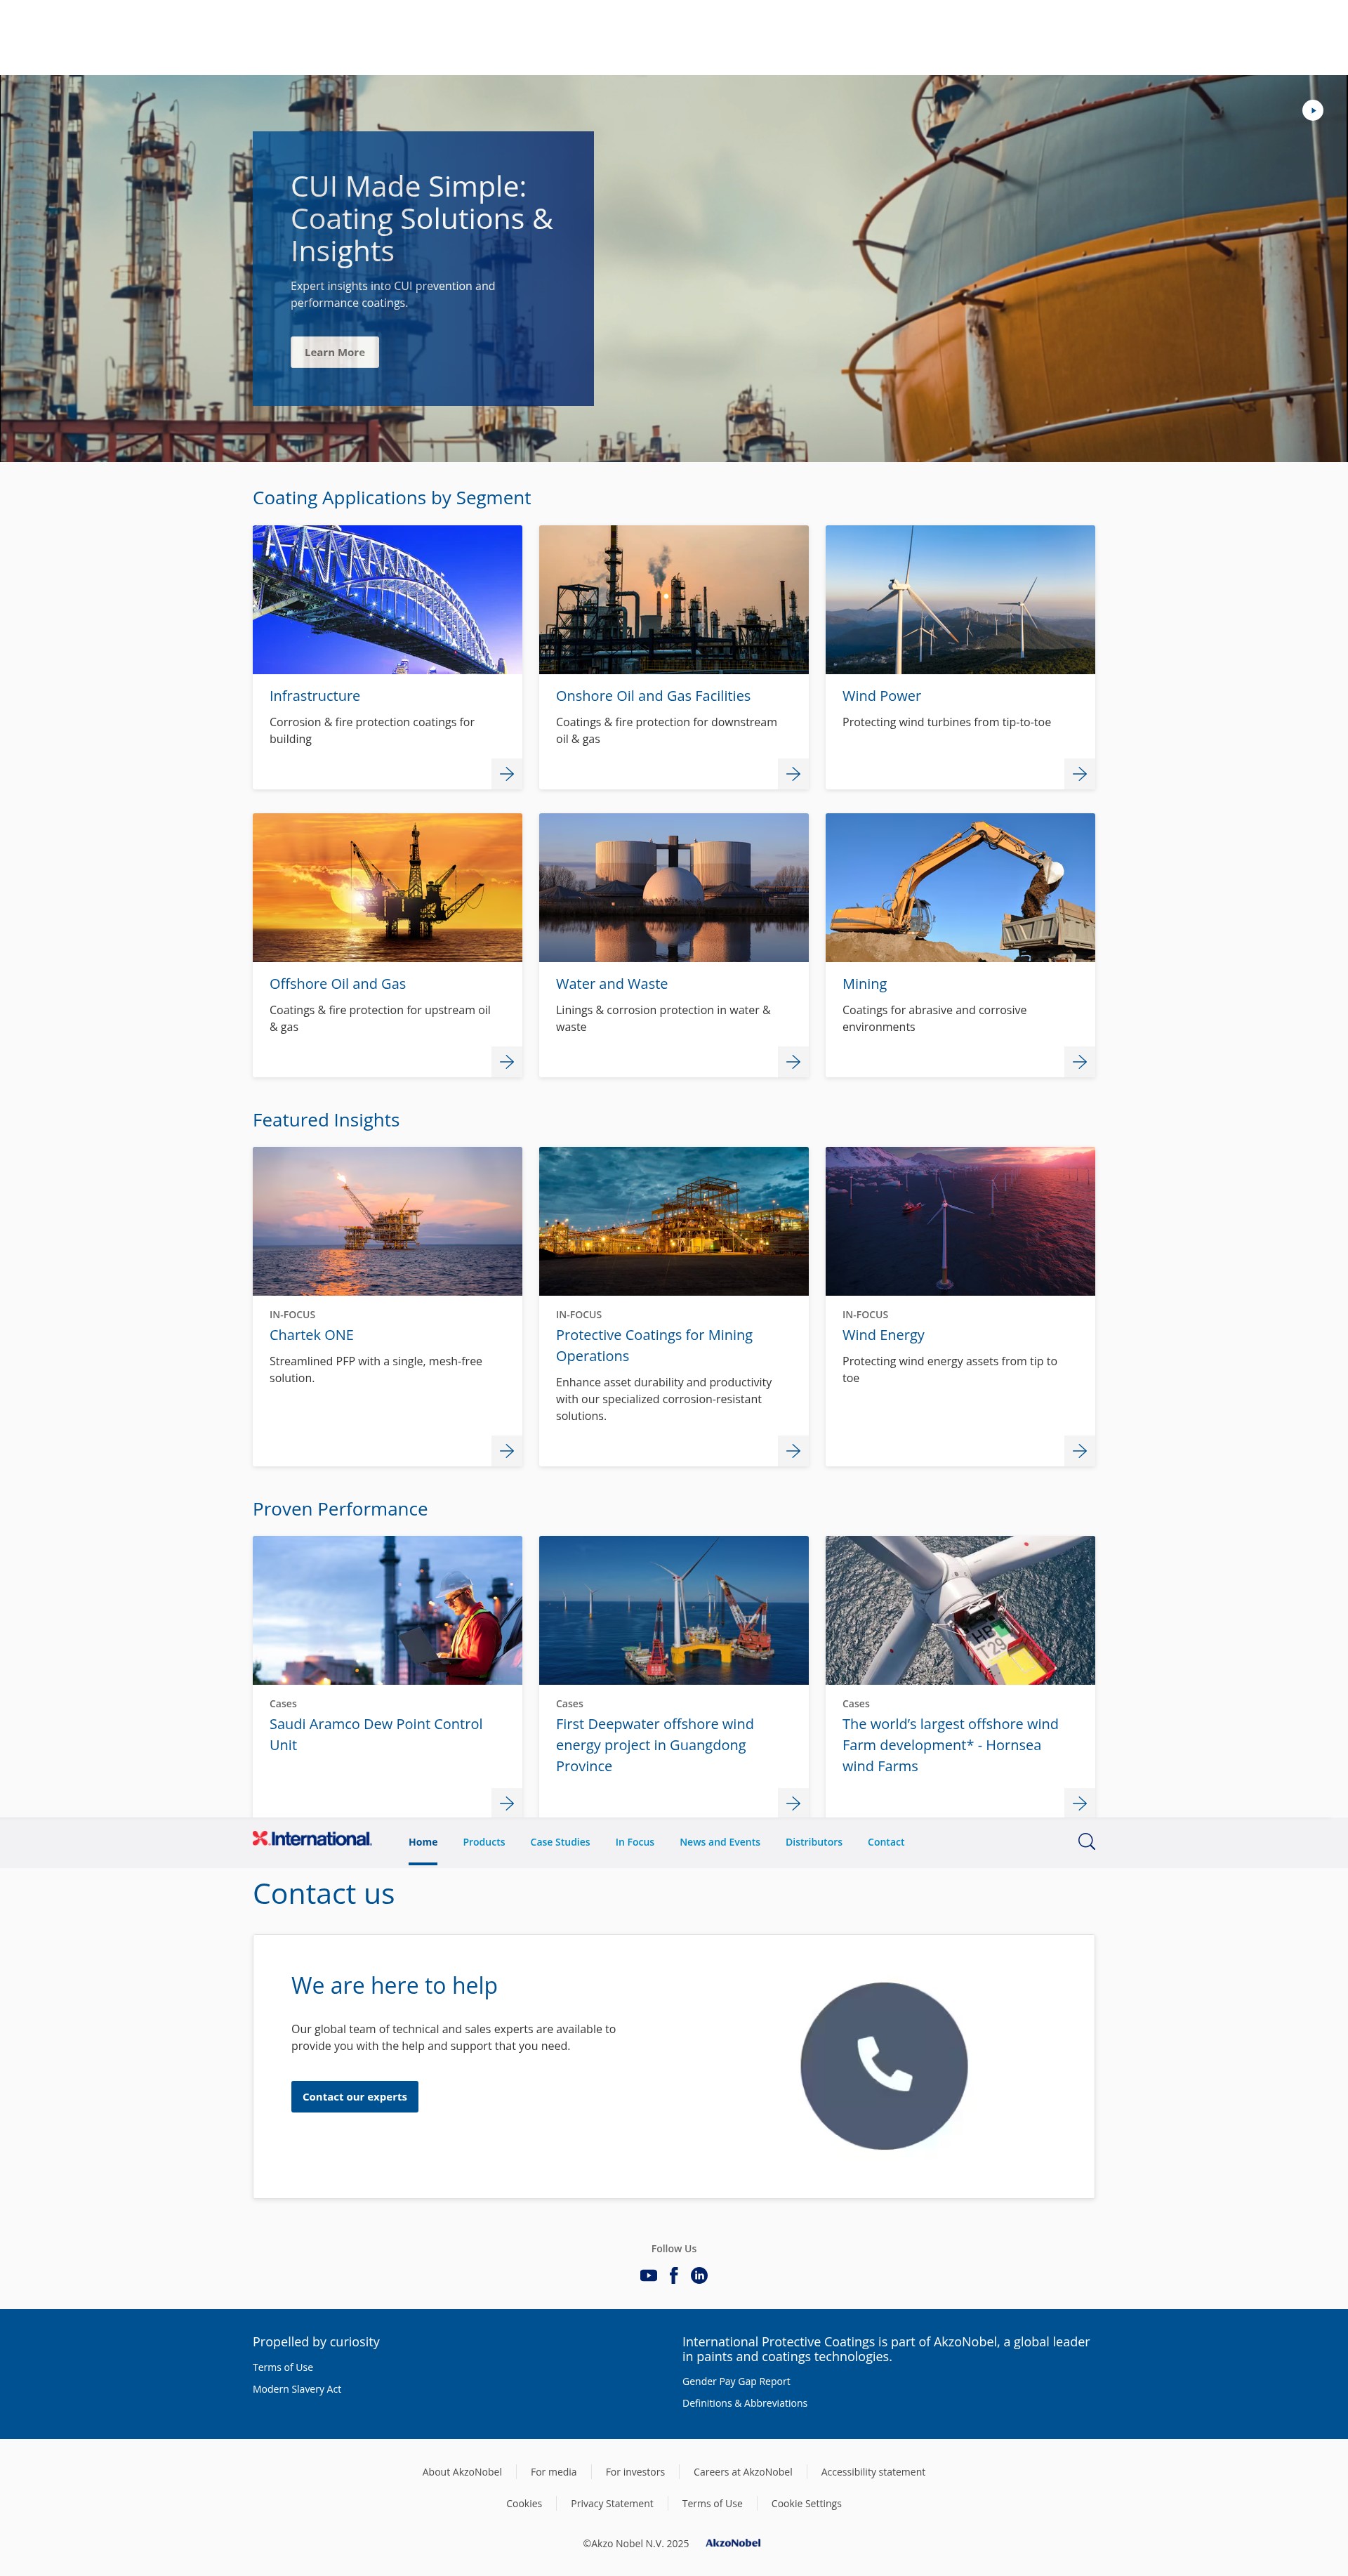Click the phone icon circle

coord(884,2066)
